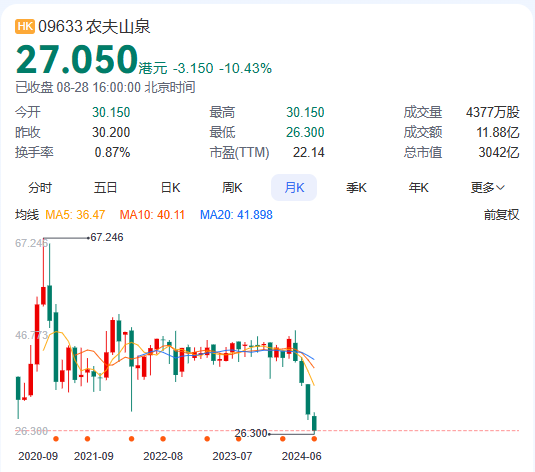Click the orange HK market badge
Screen dimensions: 535x472
[25, 27]
